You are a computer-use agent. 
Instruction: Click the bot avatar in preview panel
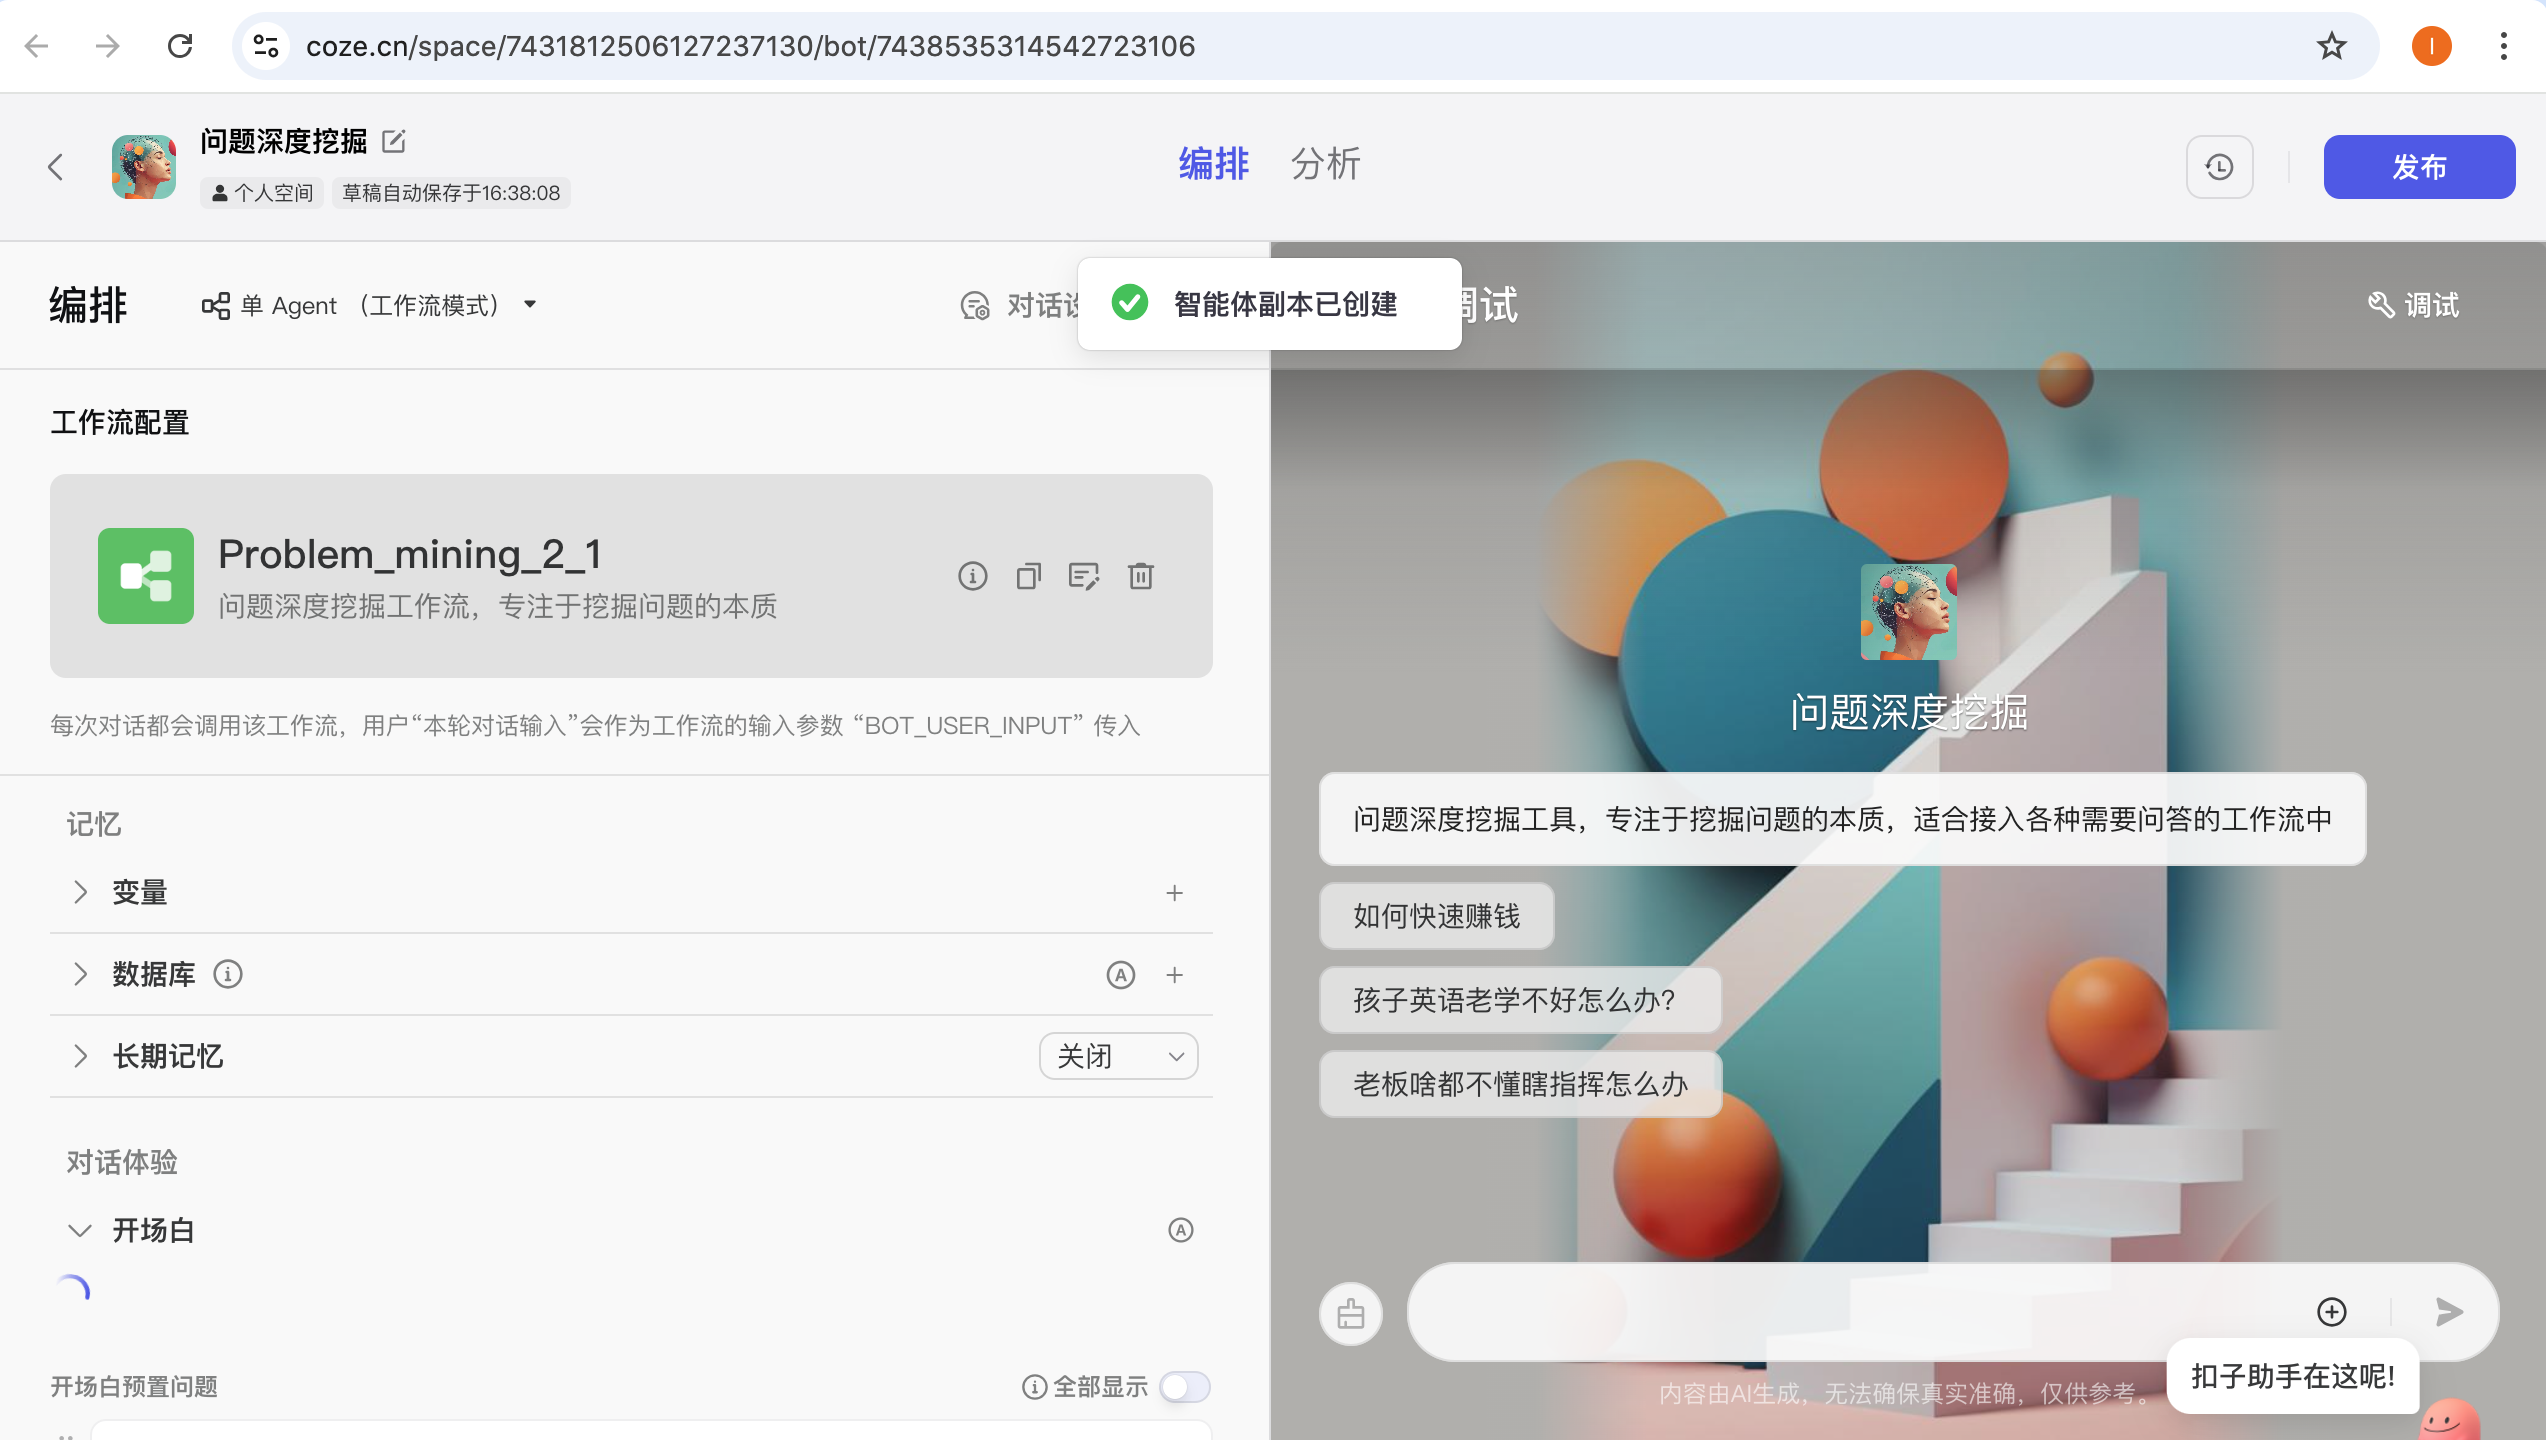[1908, 612]
